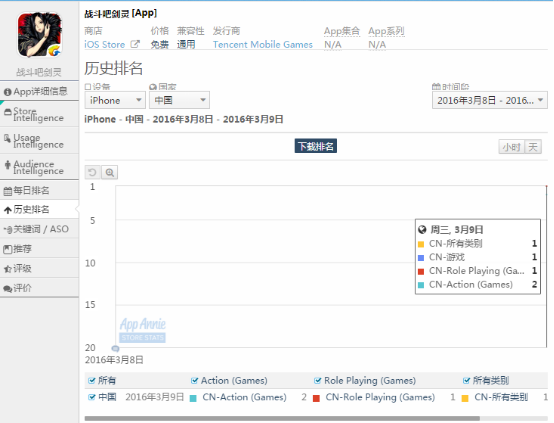Toggle the 所有 checkbox
554x423 pixels.
(x=92, y=381)
